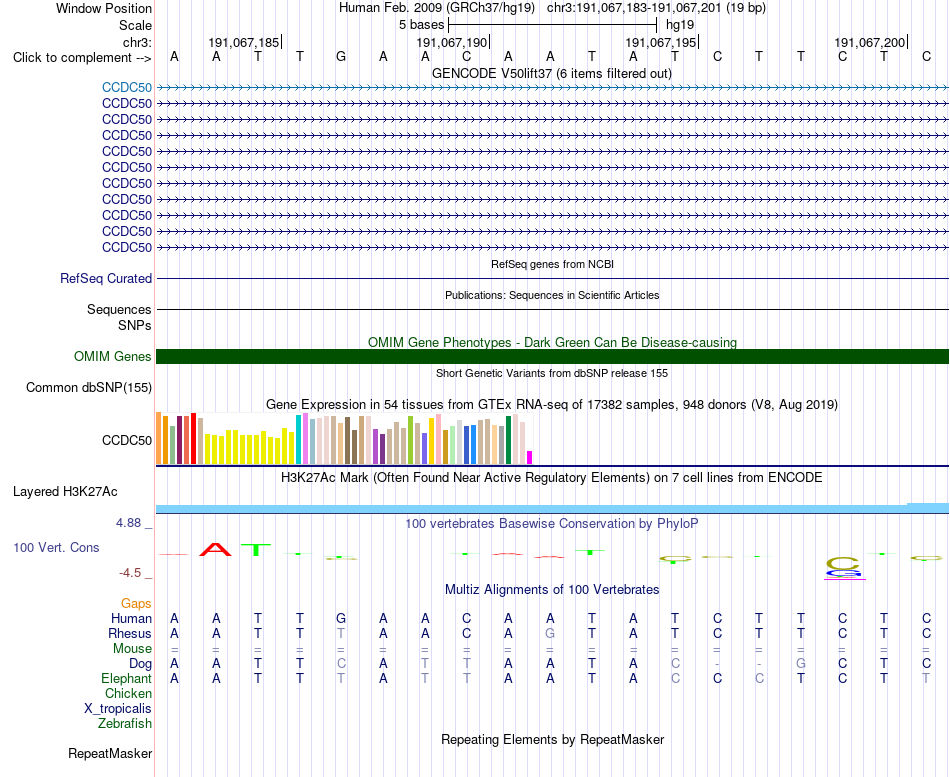Click the large red A PhyloP conservation logo
Screen dimensions: 950x777
(x=216, y=550)
